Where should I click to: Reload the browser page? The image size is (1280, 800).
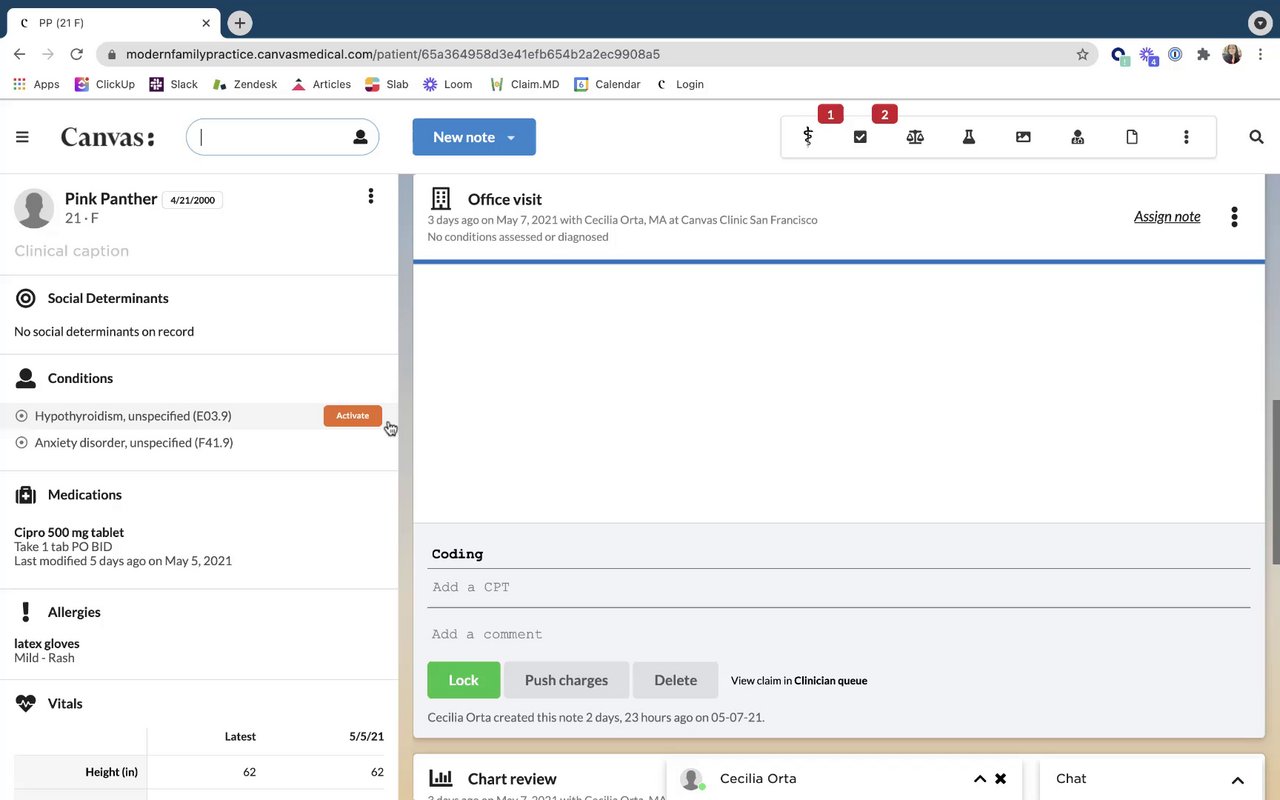[x=77, y=54]
